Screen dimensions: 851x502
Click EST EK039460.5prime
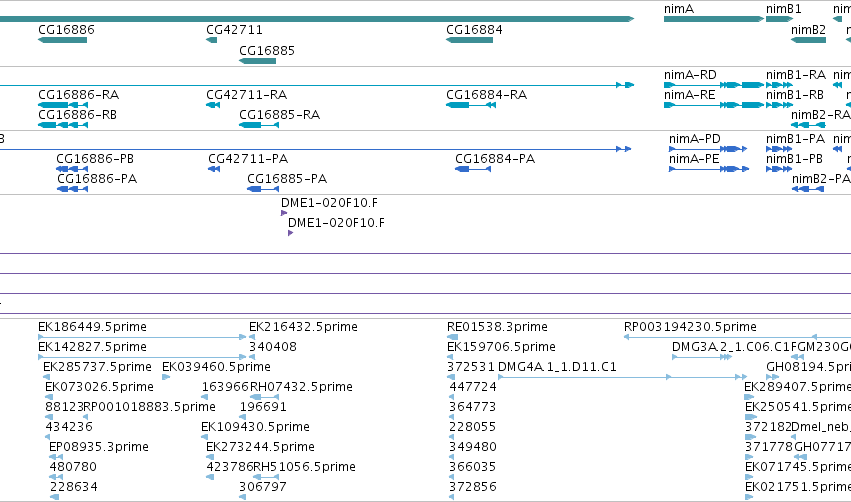pyautogui.click(x=217, y=367)
